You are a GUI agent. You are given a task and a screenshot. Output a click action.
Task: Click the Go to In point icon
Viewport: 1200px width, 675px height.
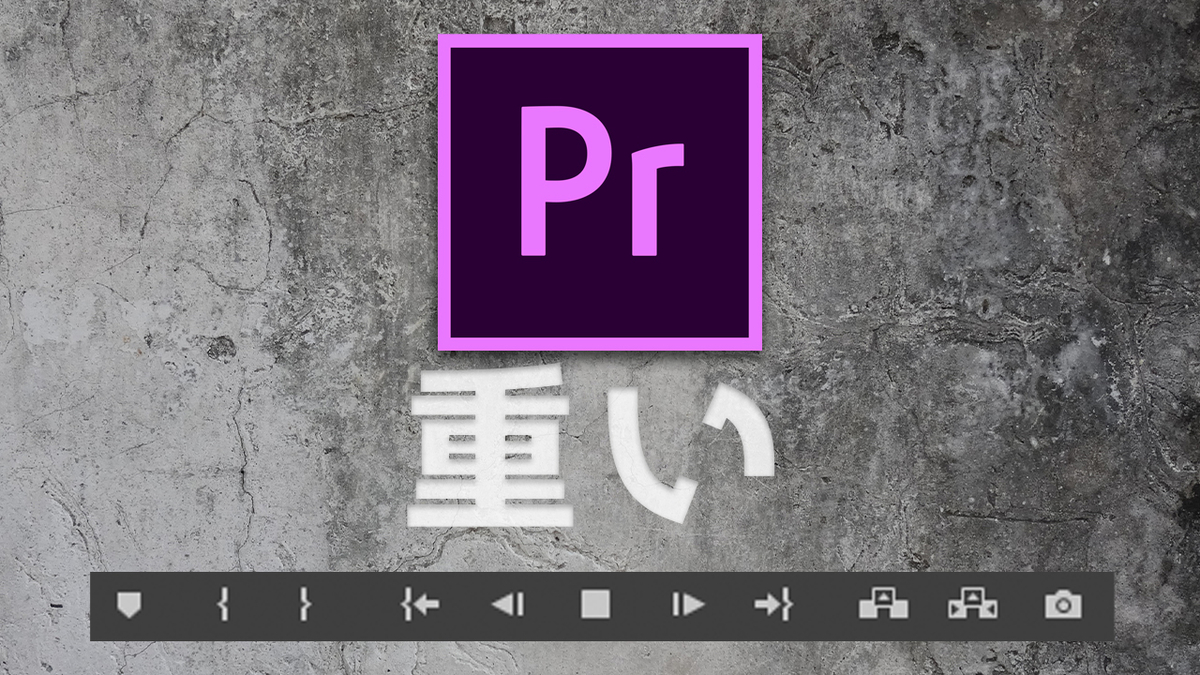(x=420, y=604)
